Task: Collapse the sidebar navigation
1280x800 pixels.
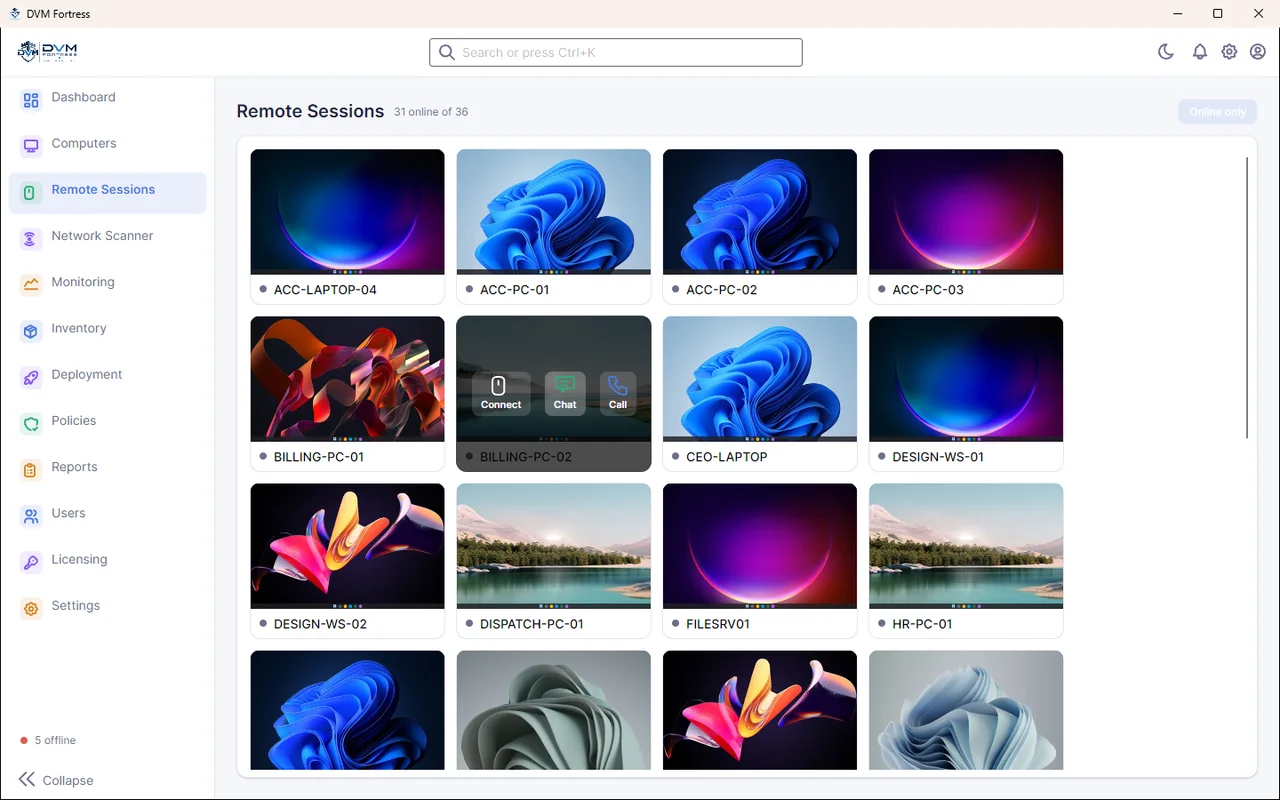Action: 56,780
